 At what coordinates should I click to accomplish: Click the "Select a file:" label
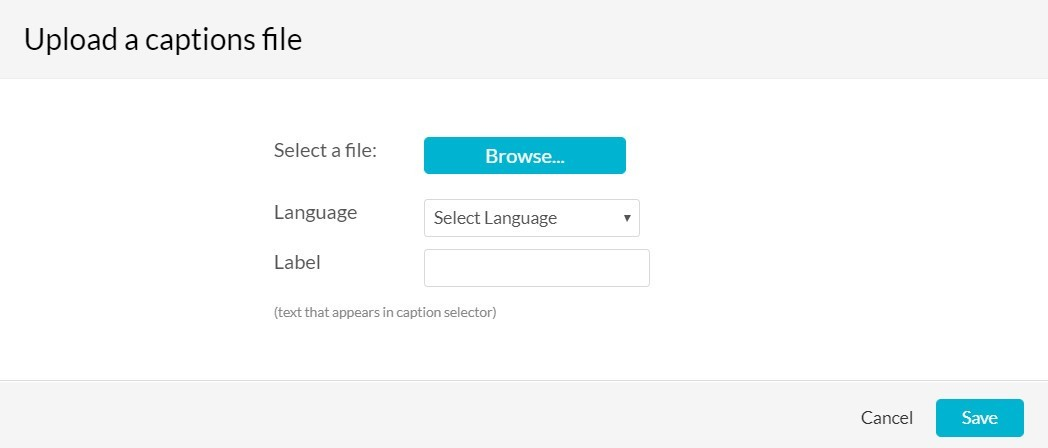pos(325,150)
